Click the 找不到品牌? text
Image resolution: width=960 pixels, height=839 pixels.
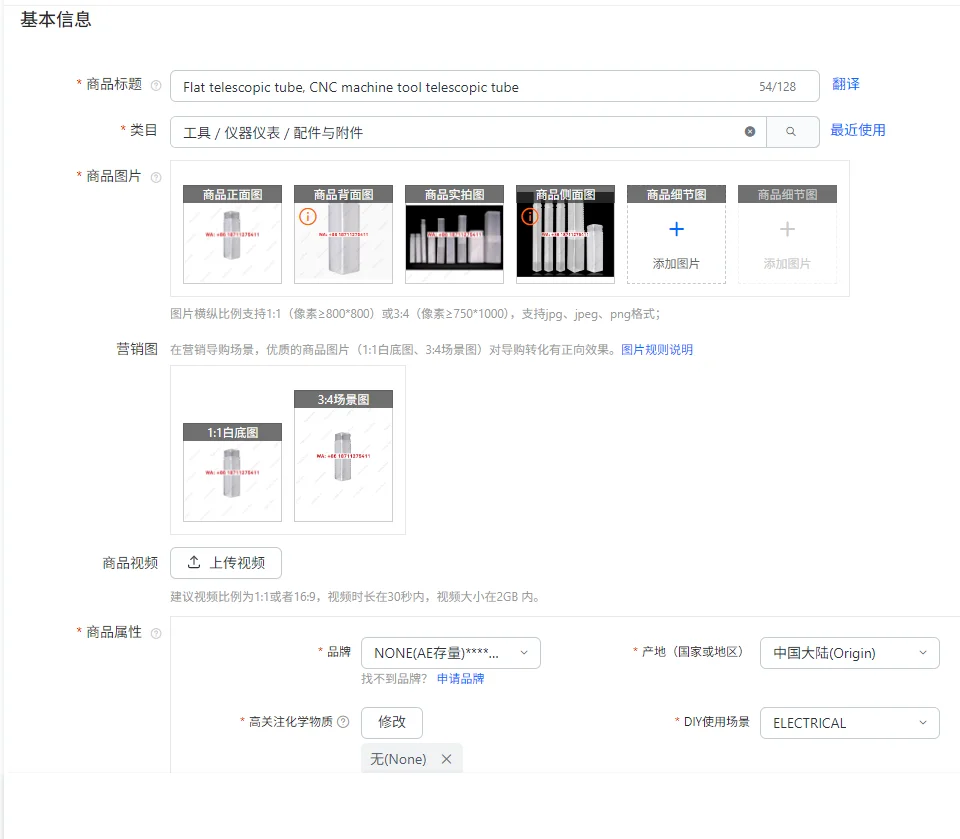[x=394, y=679]
